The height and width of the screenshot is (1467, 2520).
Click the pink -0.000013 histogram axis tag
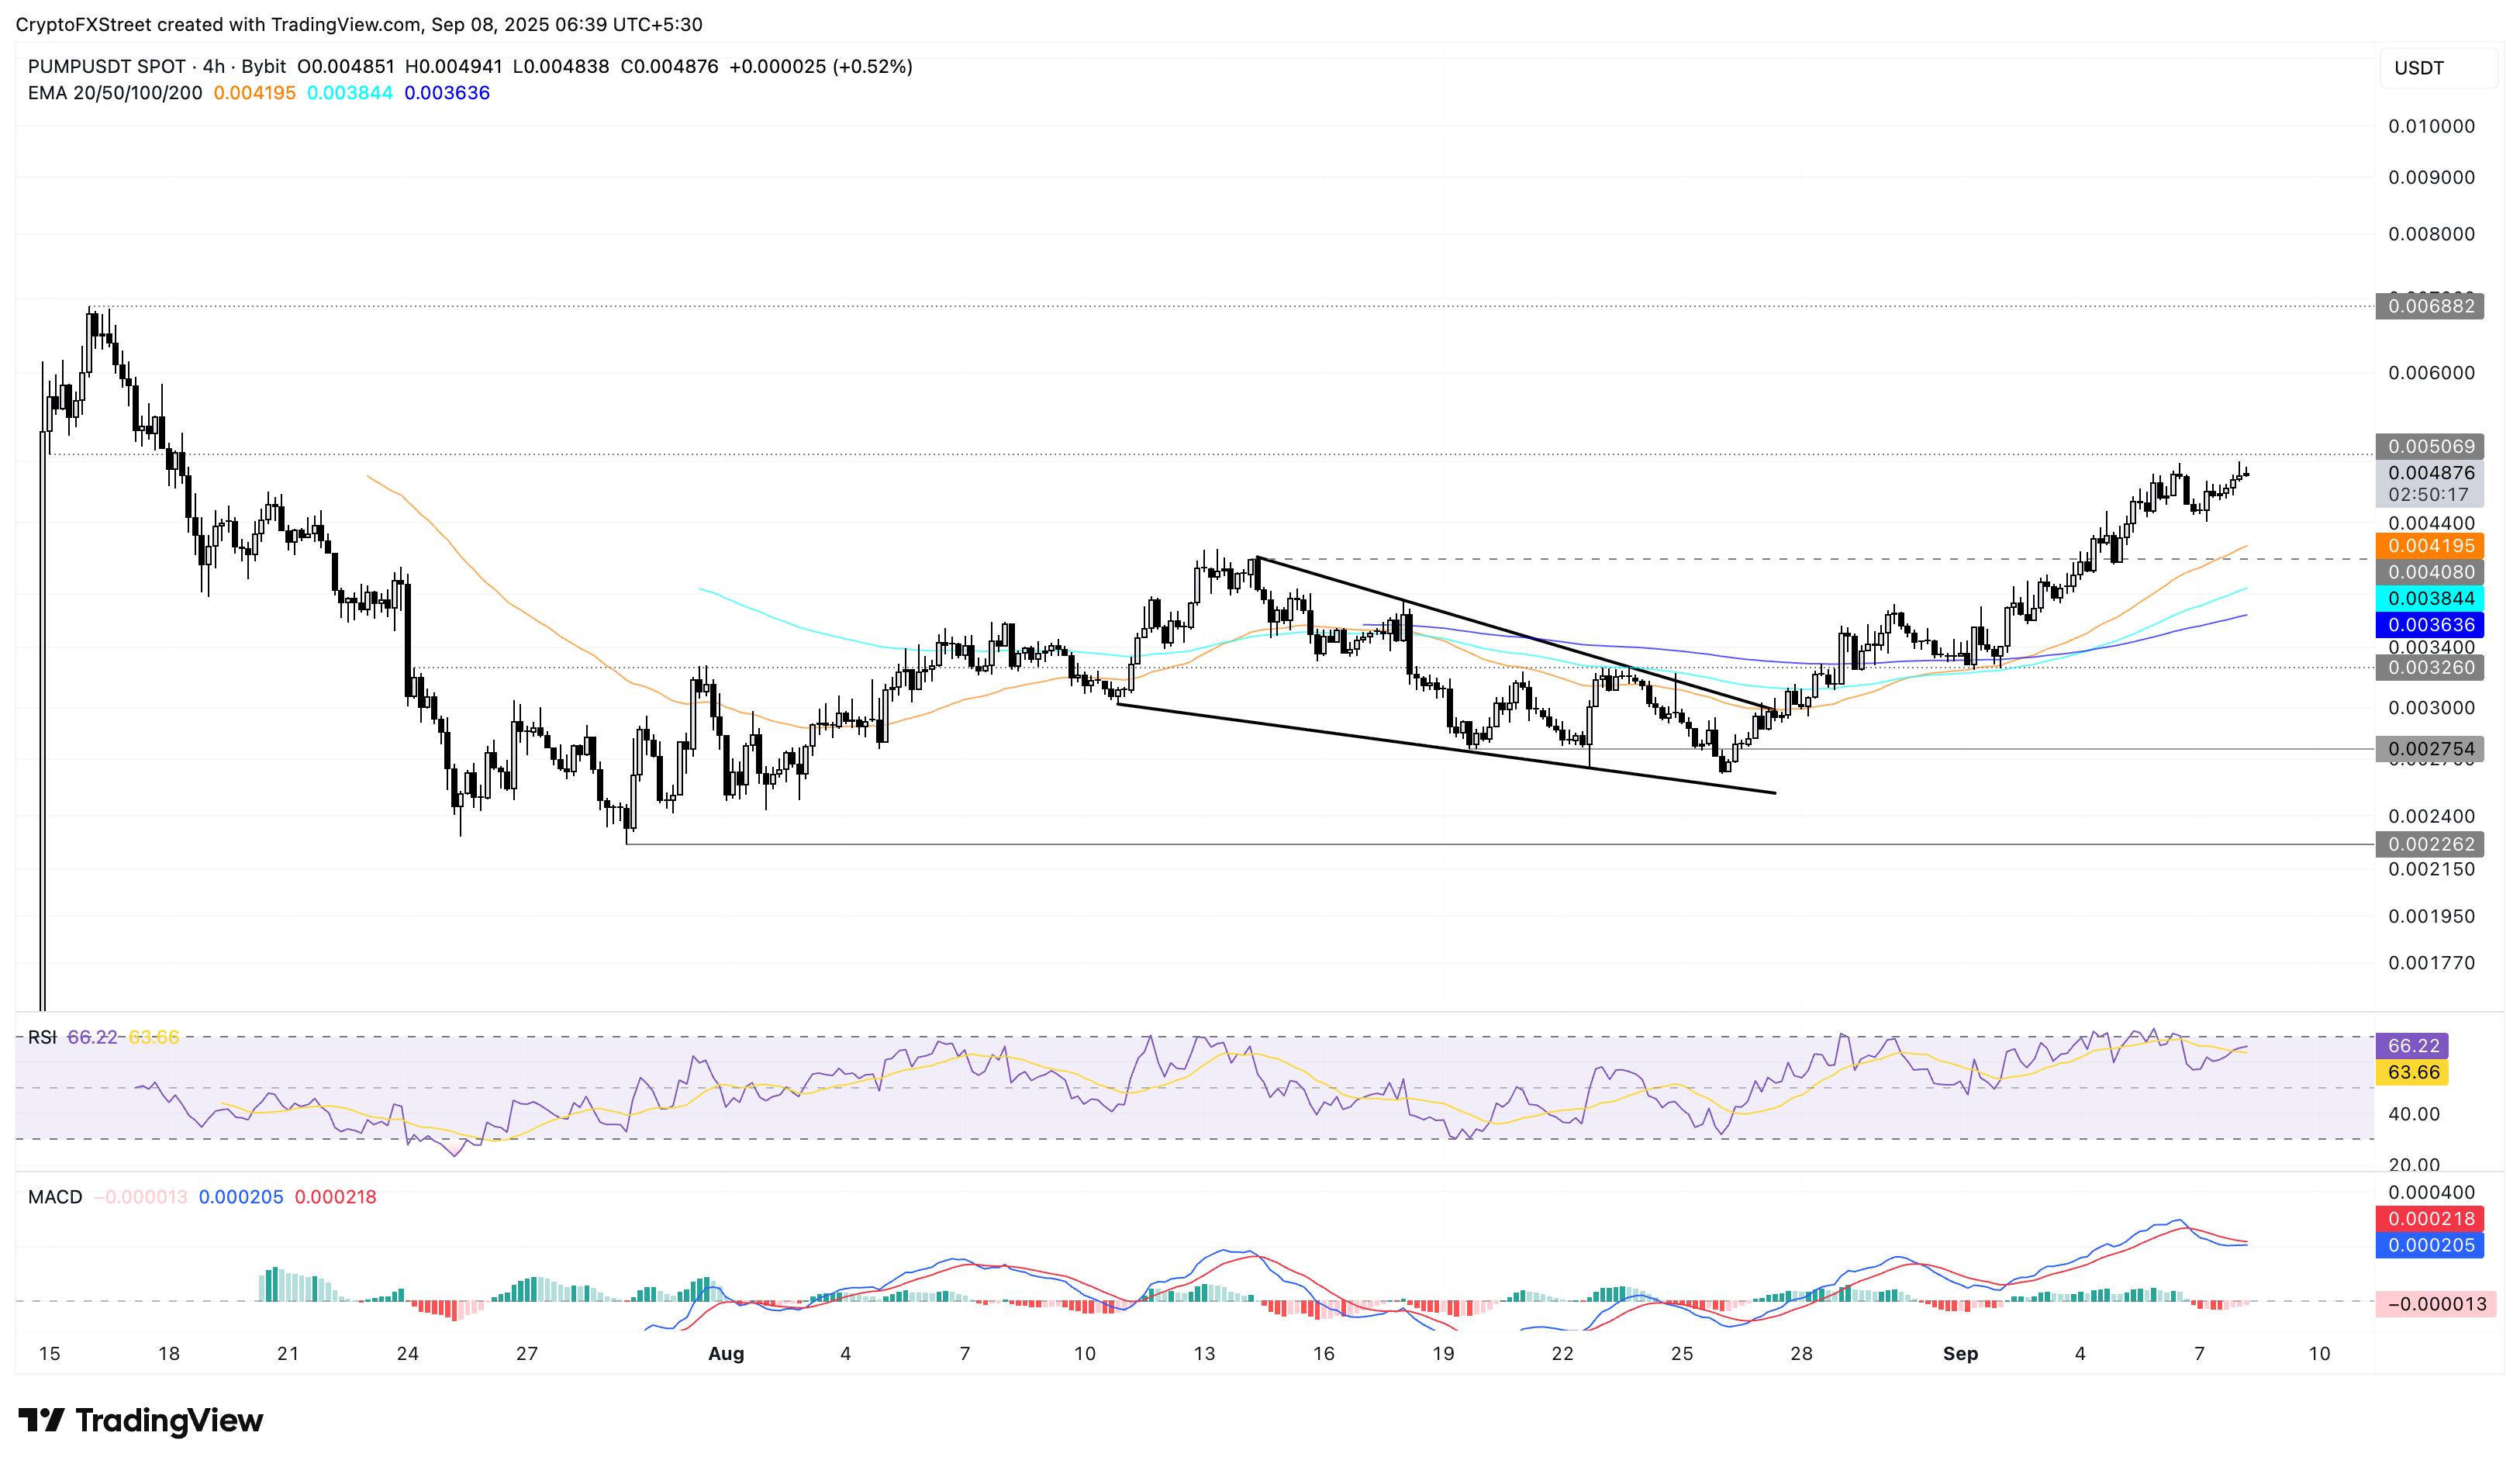2435,1304
